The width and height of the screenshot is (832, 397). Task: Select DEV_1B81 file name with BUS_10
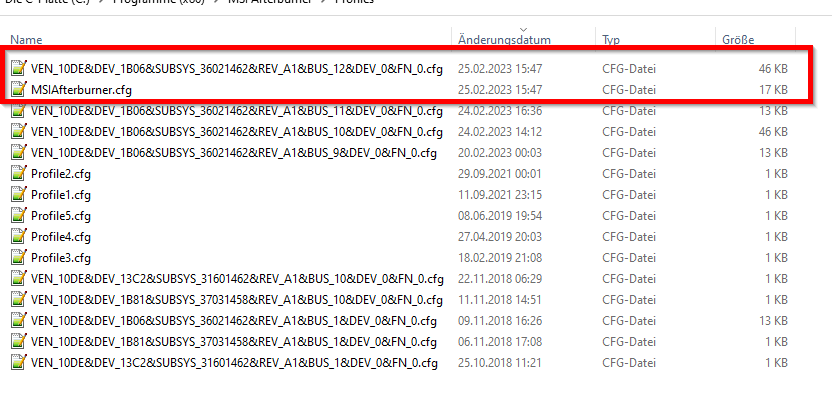tap(237, 300)
